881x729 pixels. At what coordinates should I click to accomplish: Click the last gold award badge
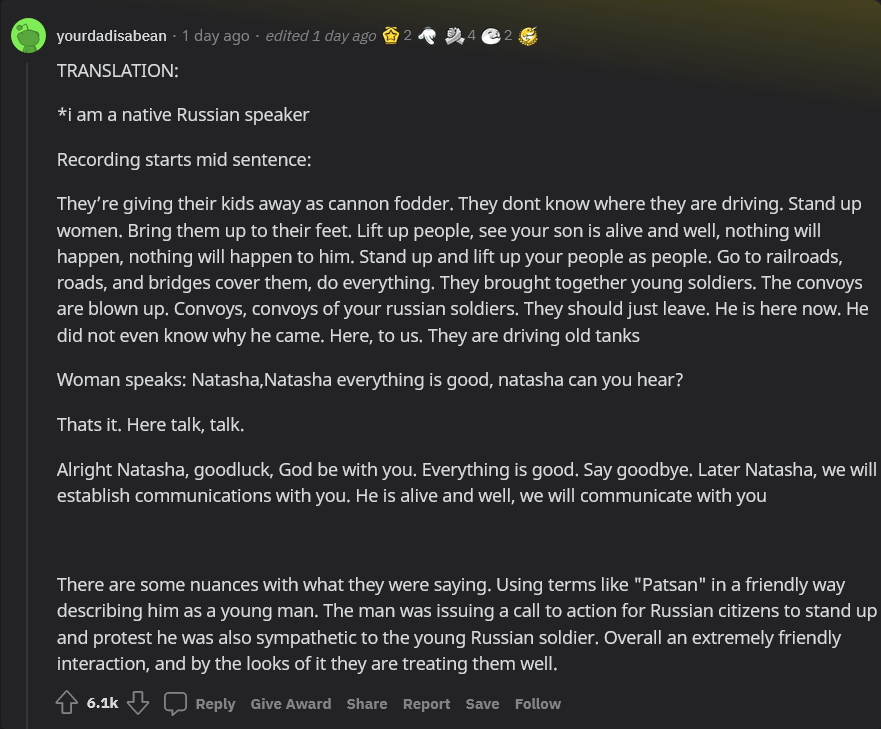point(528,36)
